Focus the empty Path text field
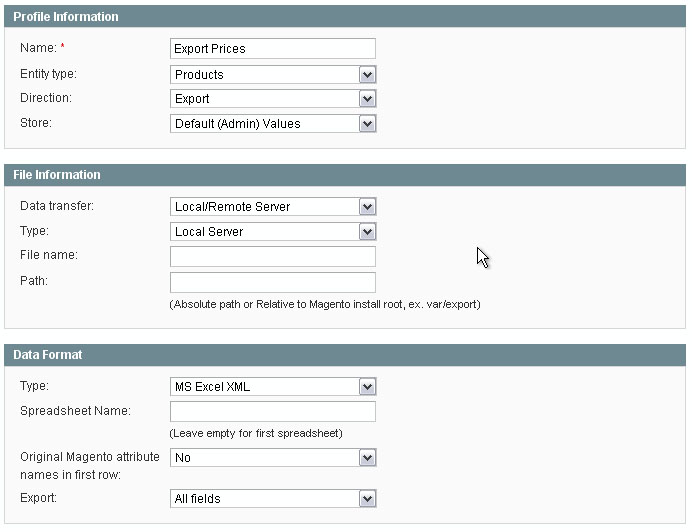The height and width of the screenshot is (532, 692). click(x=273, y=282)
